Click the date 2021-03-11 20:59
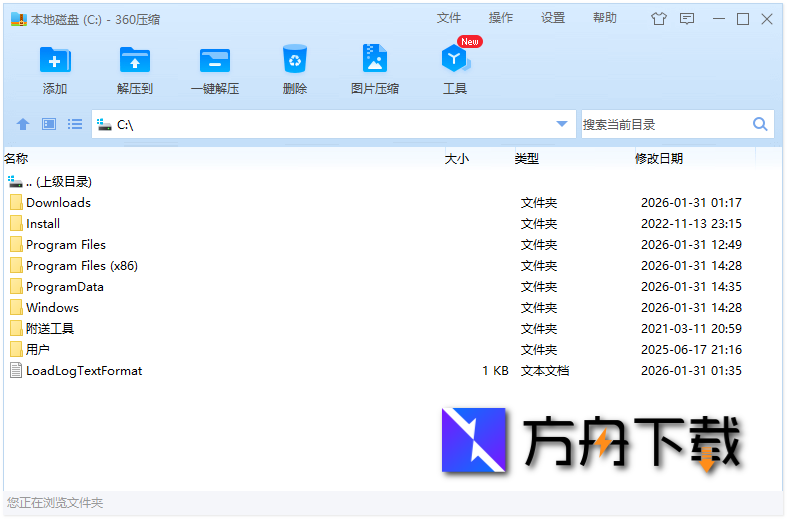This screenshot has width=787, height=519. click(x=691, y=328)
